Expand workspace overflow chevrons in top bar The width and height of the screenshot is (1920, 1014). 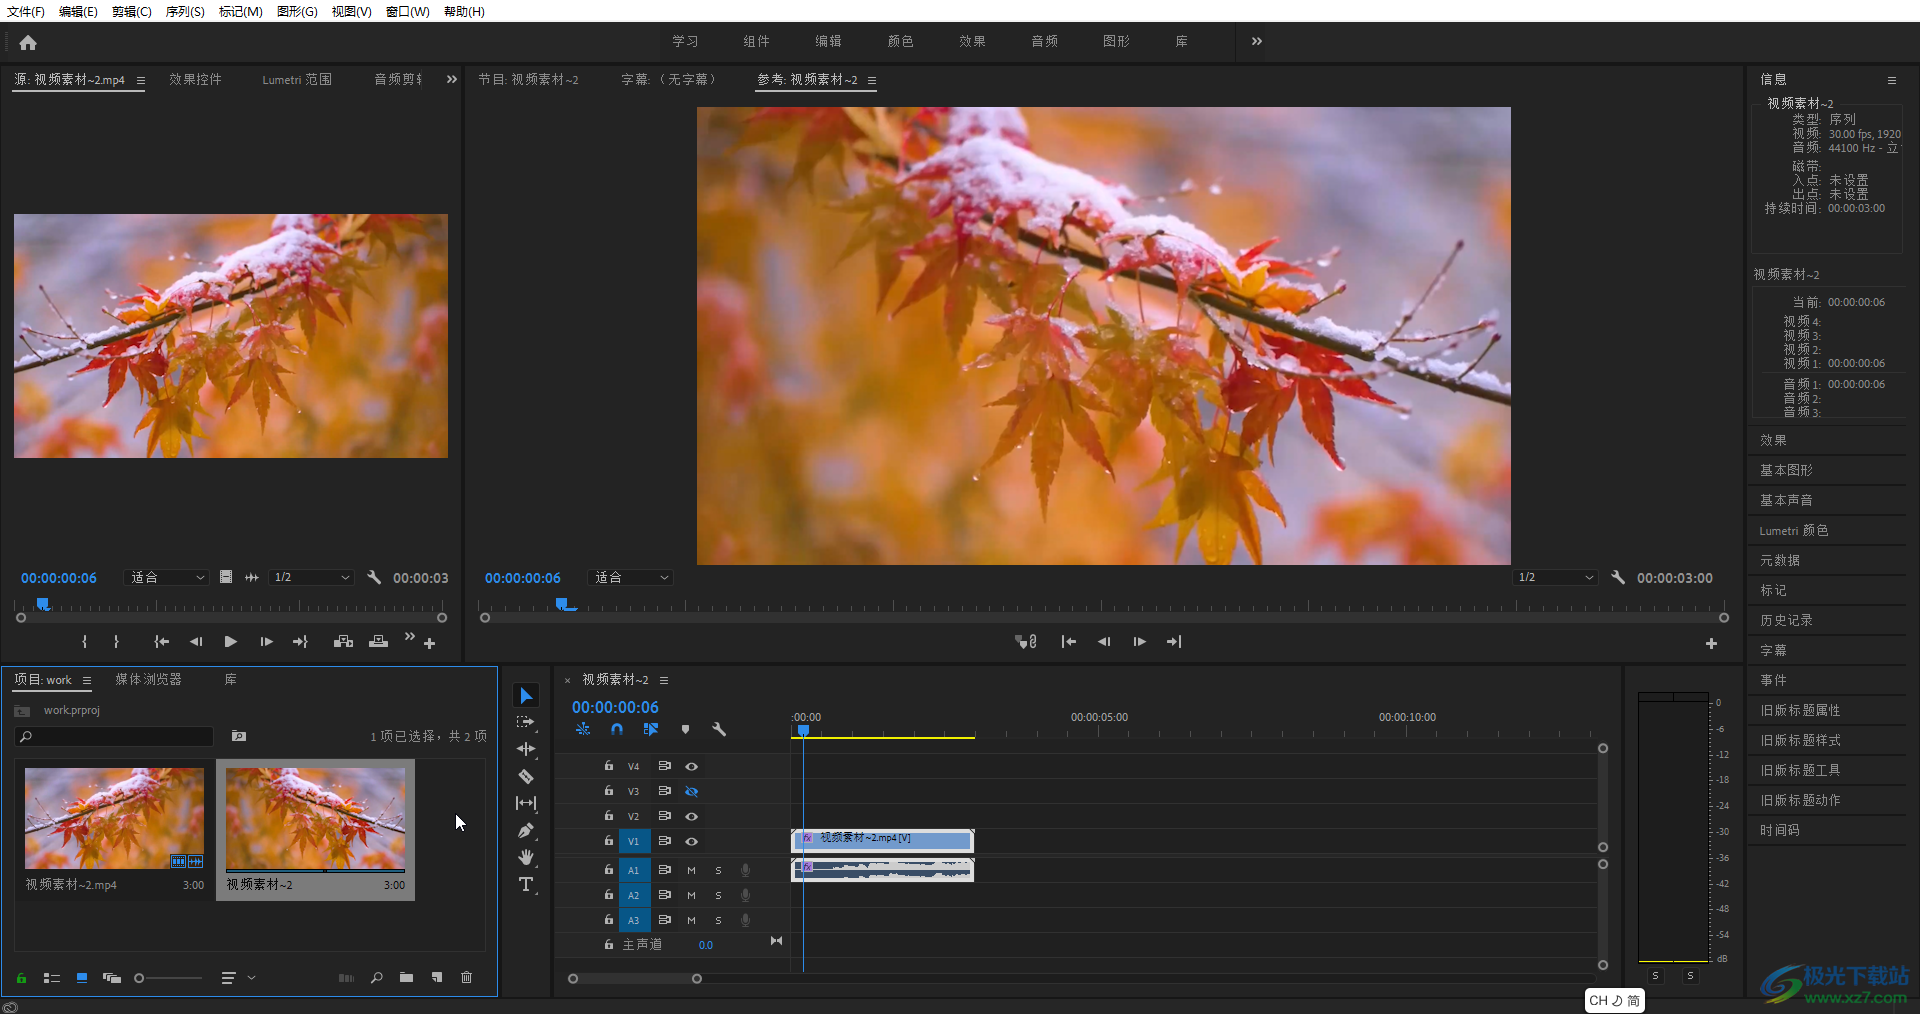coord(1257,41)
